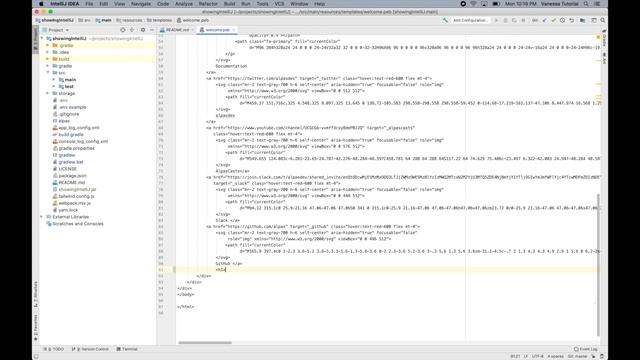Click the Git update project icon
The height and width of the screenshot is (360, 640).
coord(544,20)
